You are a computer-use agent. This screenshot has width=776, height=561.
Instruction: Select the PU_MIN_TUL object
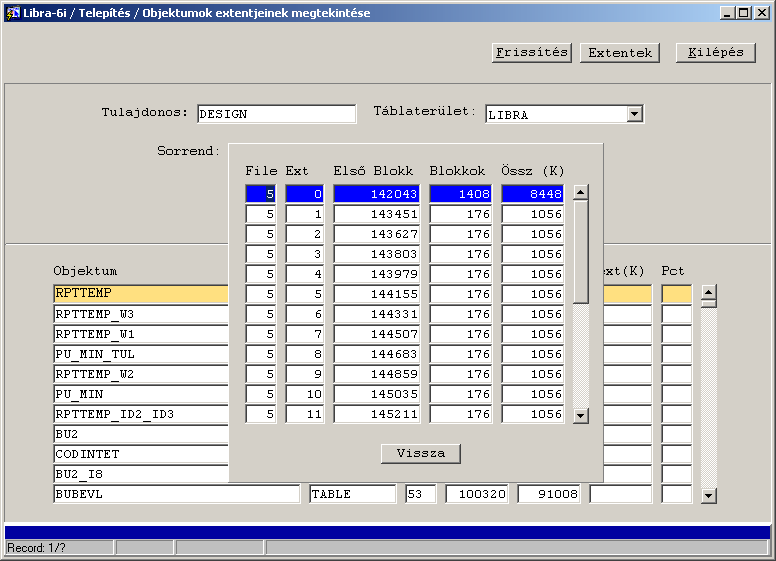pyautogui.click(x=141, y=354)
